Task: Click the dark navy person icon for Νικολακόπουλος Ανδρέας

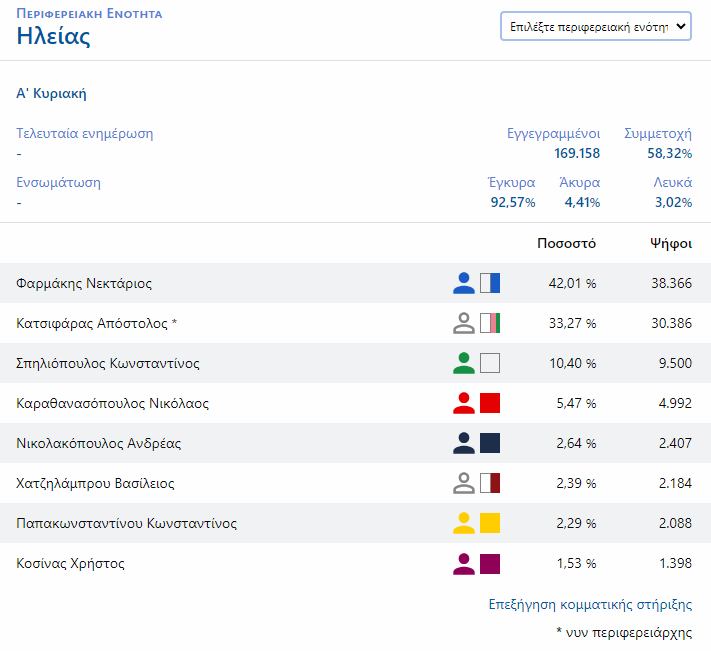Action: (463, 443)
